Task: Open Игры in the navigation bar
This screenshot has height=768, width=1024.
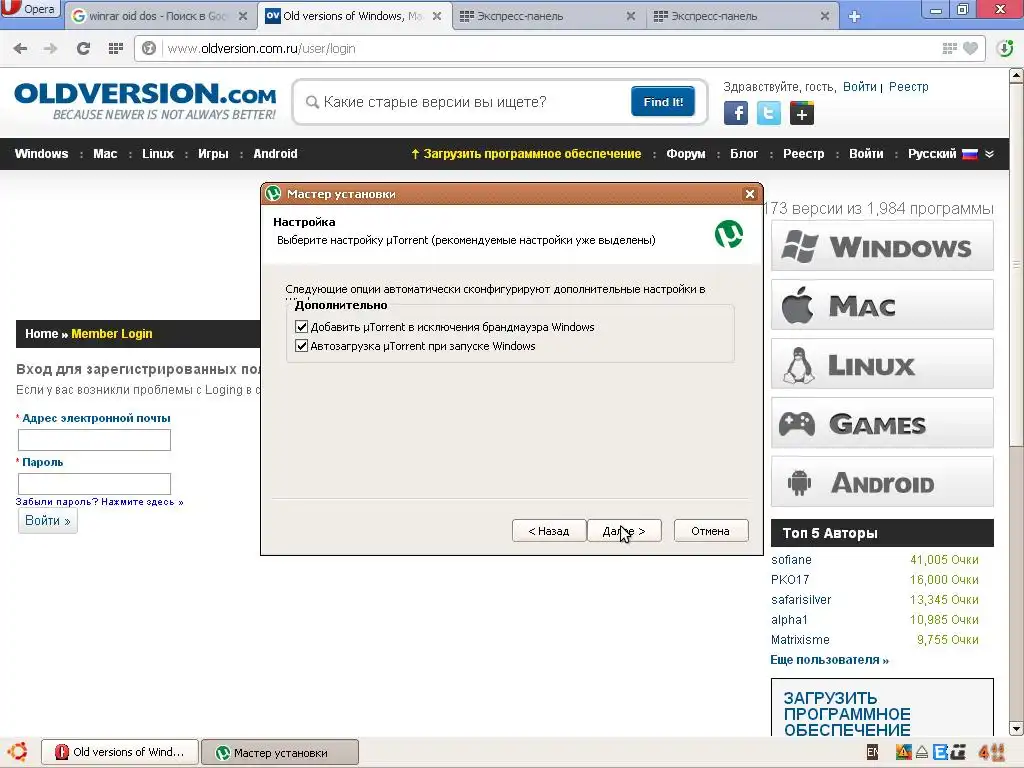Action: pos(214,154)
